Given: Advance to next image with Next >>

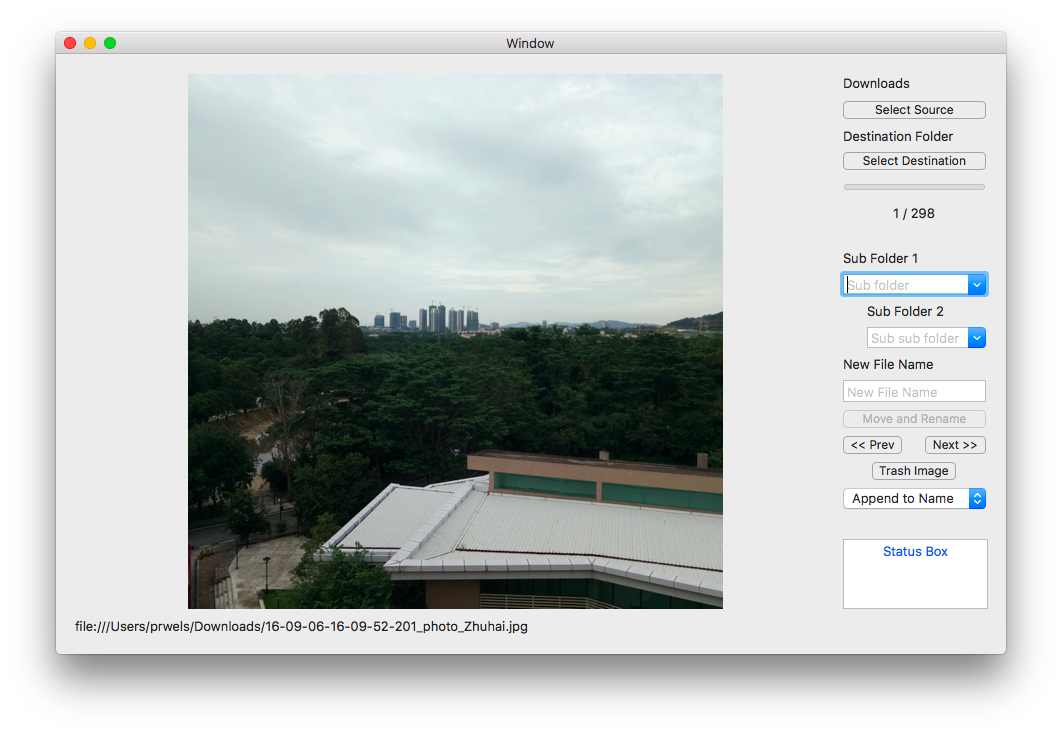Looking at the screenshot, I should (955, 445).
